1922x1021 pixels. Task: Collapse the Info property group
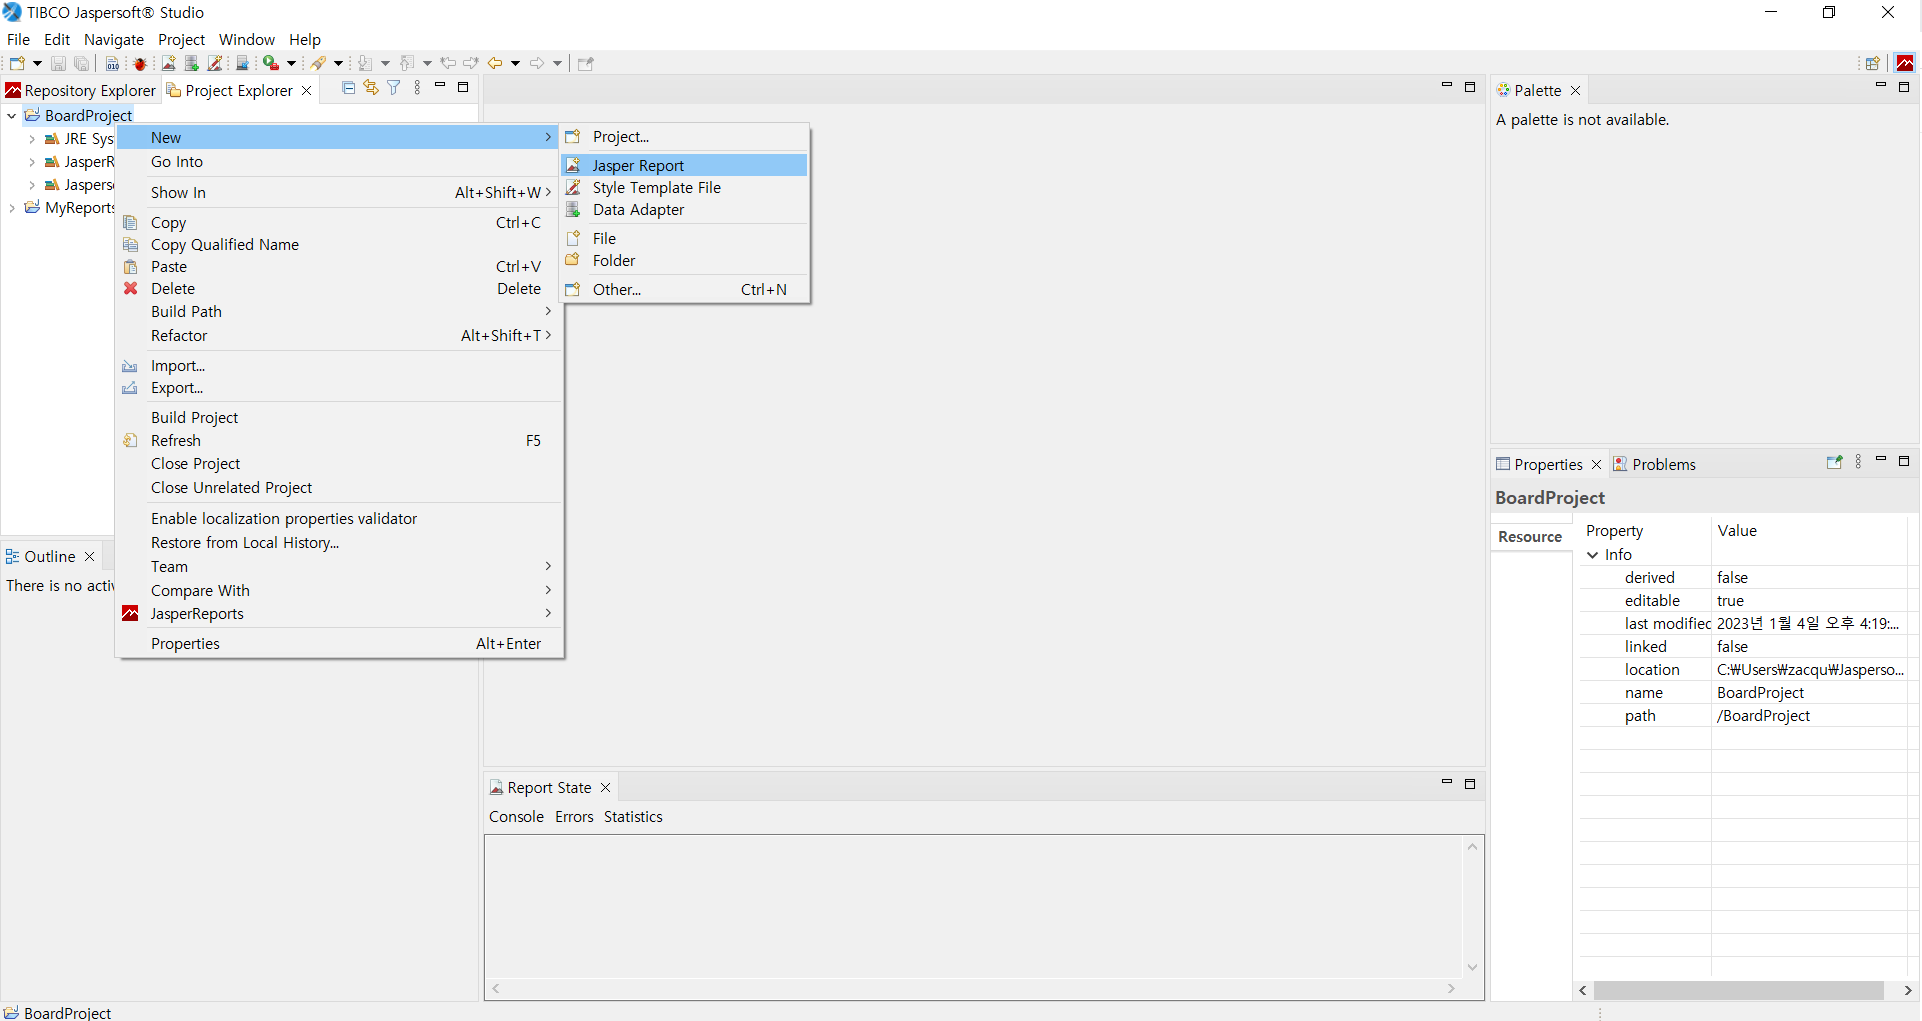1593,555
